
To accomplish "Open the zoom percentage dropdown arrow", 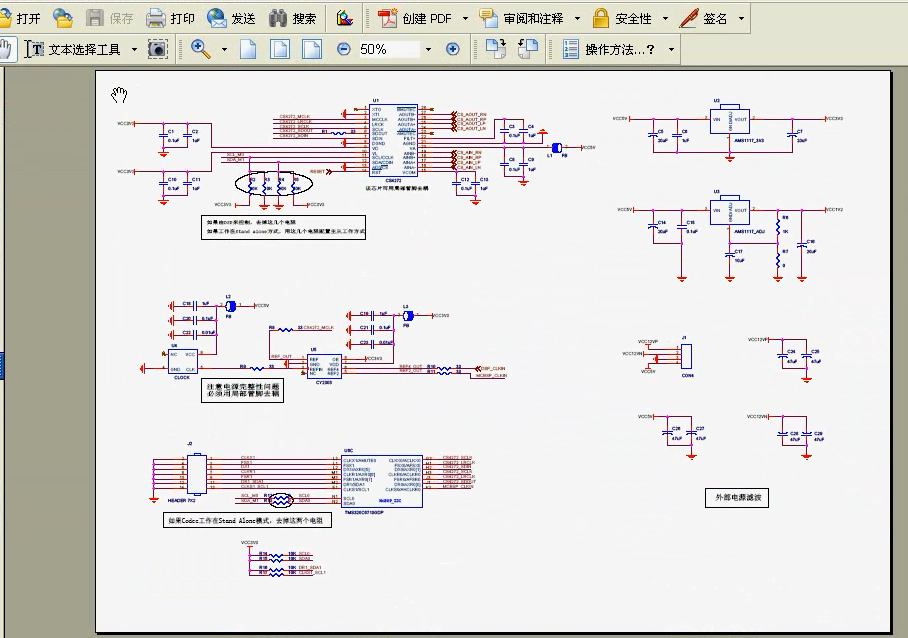I will 428,49.
